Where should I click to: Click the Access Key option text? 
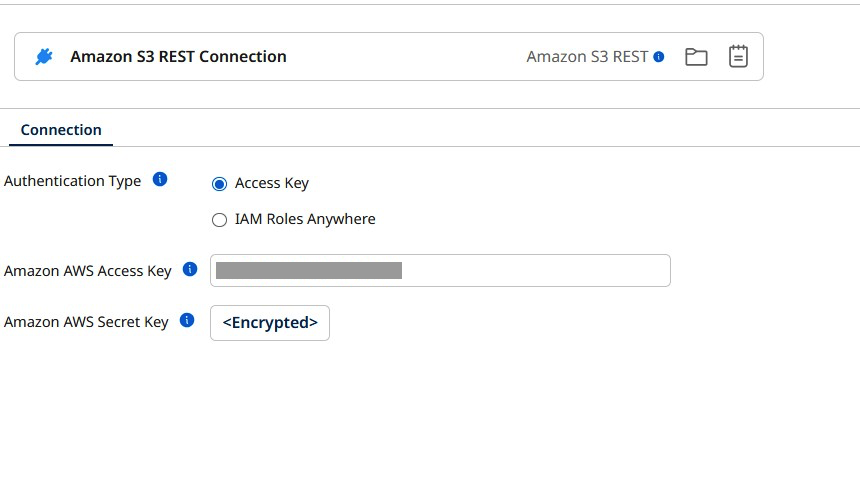pyautogui.click(x=272, y=183)
